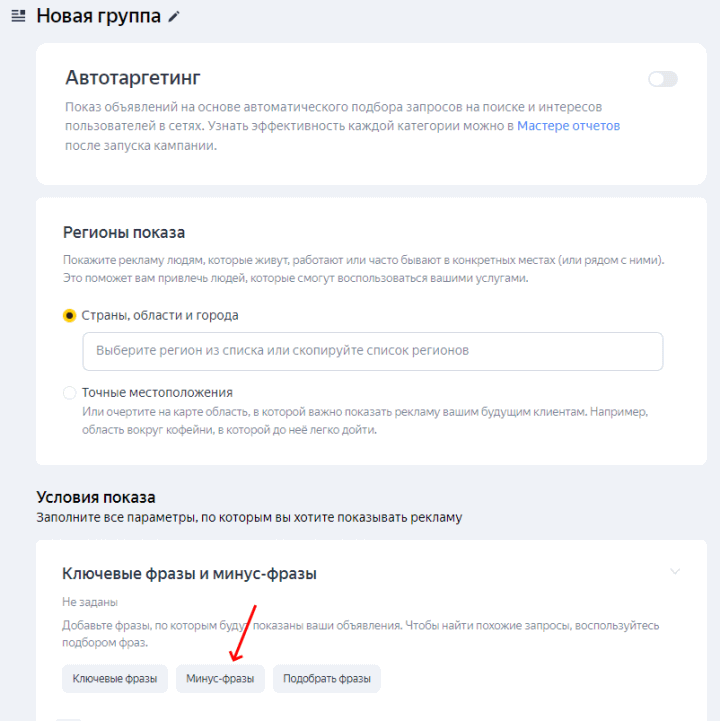Click the Не заданы status text
This screenshot has height=721, width=720.
coord(90,602)
